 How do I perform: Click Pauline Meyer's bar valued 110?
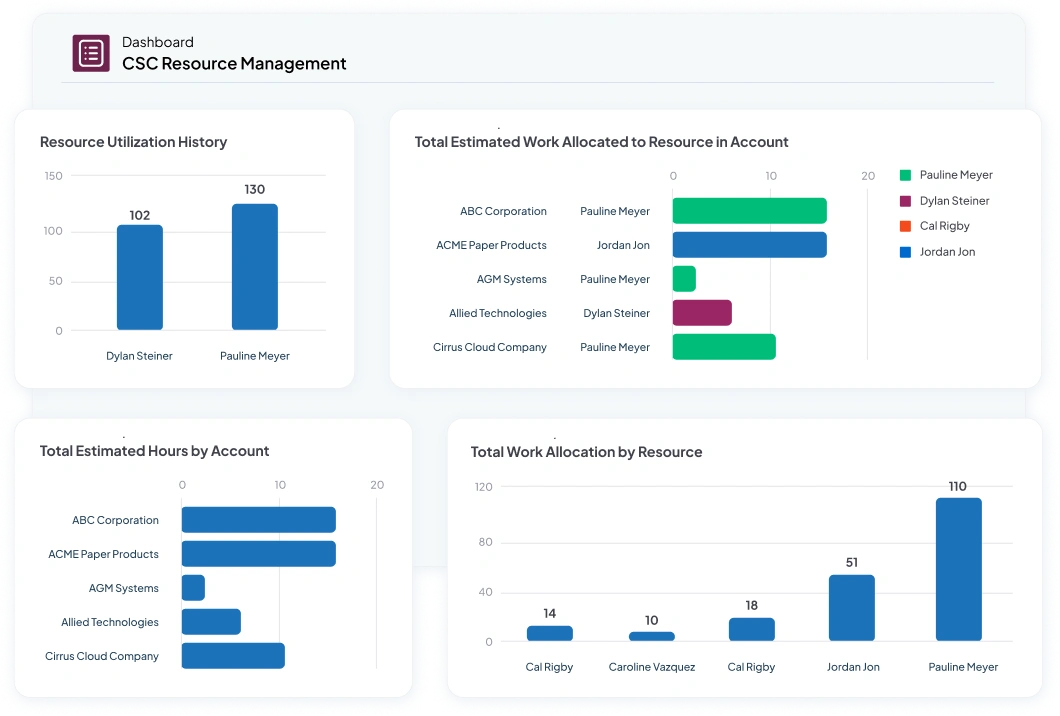pos(958,569)
